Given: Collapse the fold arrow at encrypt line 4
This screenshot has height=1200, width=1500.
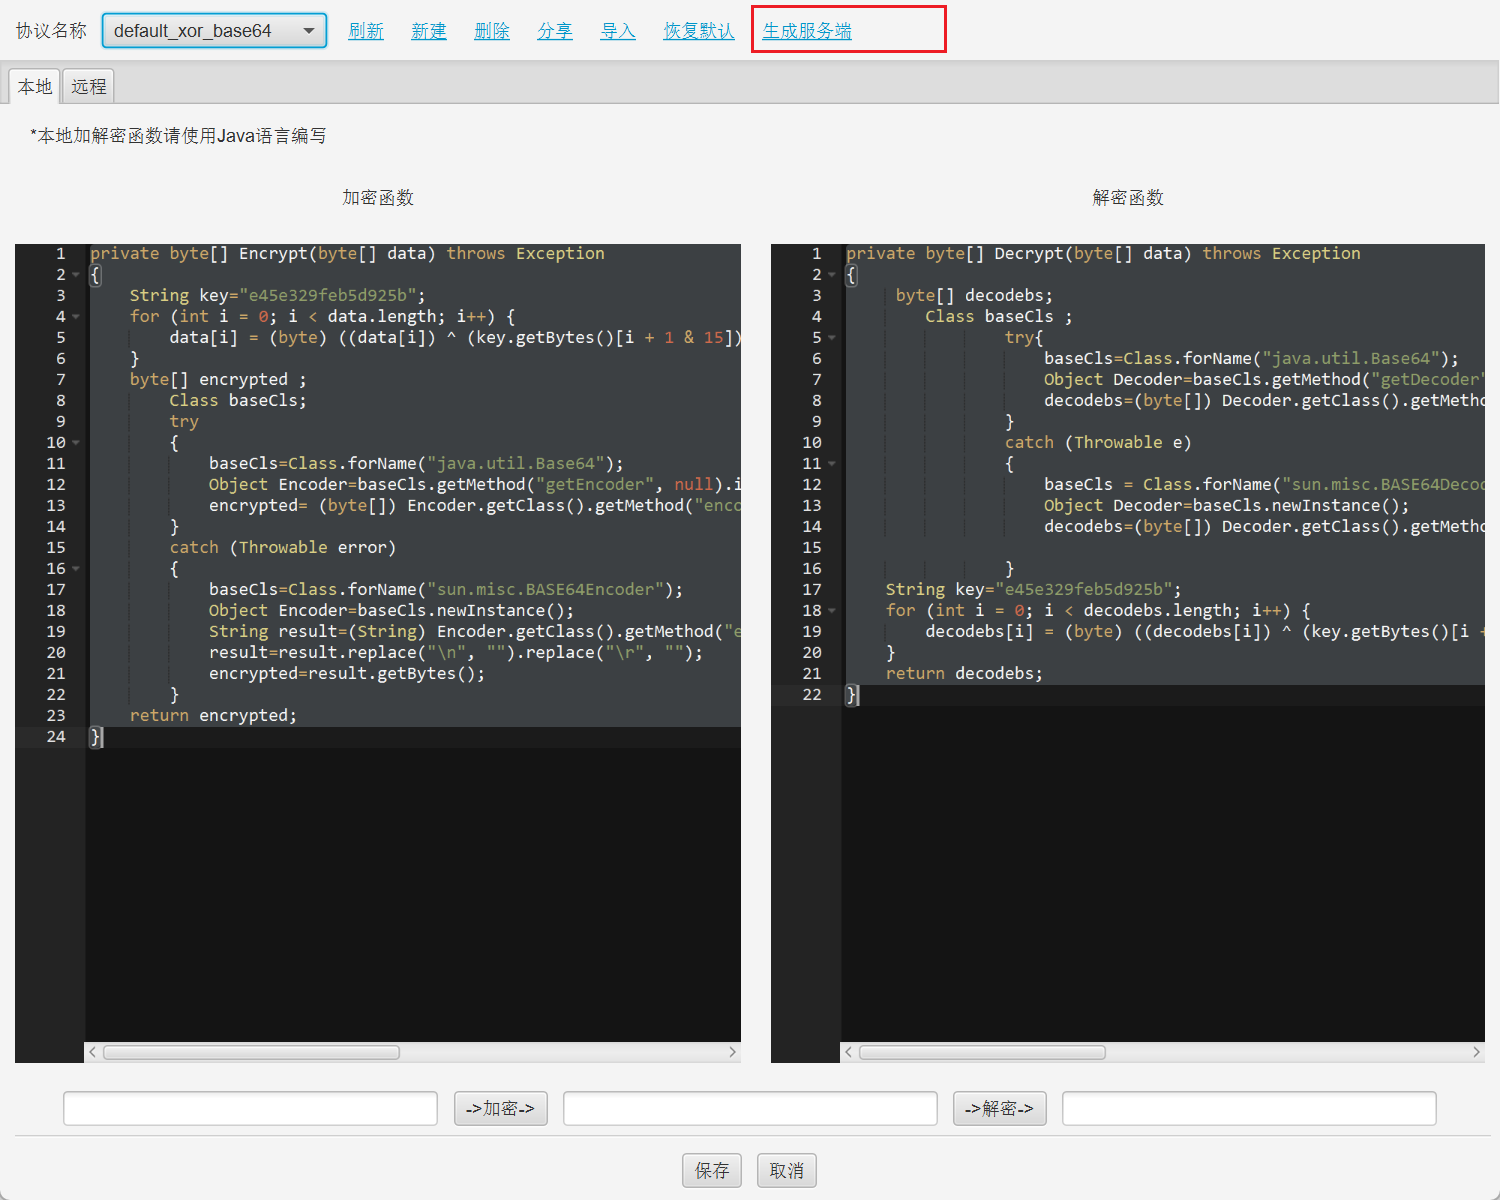Looking at the screenshot, I should [x=76, y=317].
